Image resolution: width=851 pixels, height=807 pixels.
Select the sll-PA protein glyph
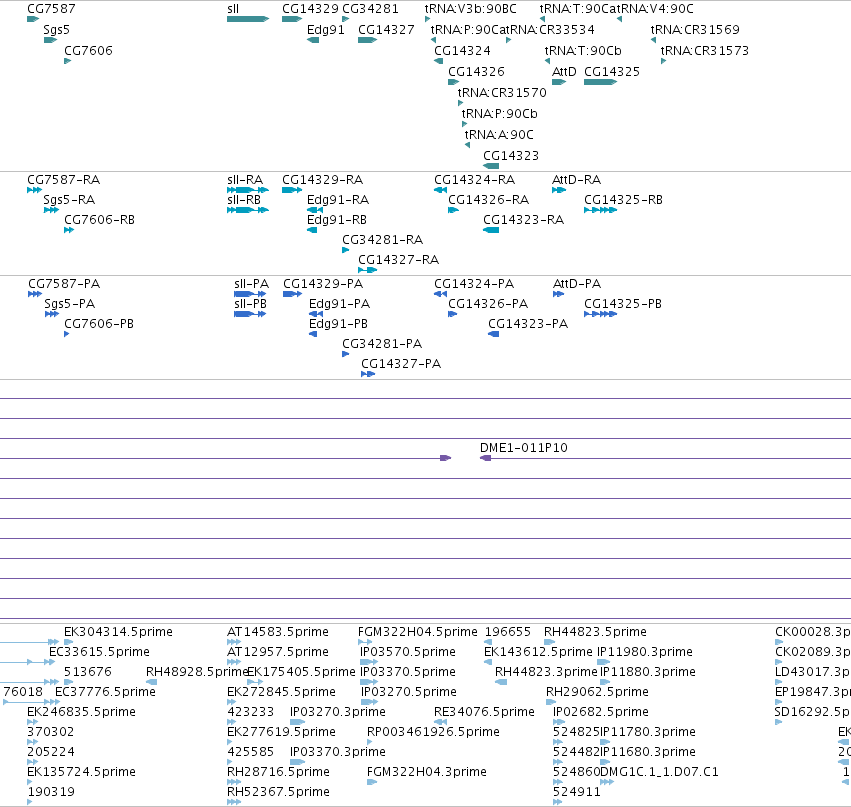pos(250,294)
